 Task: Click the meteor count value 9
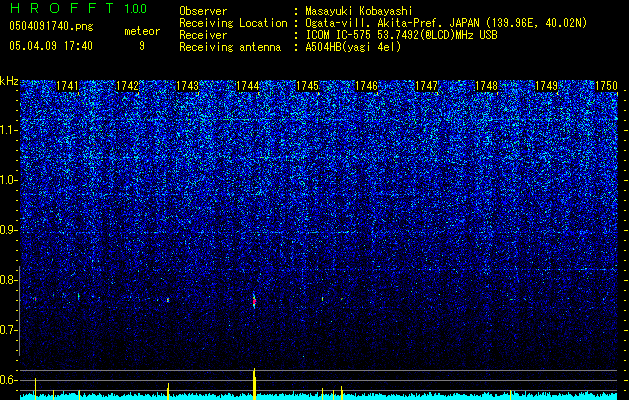tap(142, 46)
